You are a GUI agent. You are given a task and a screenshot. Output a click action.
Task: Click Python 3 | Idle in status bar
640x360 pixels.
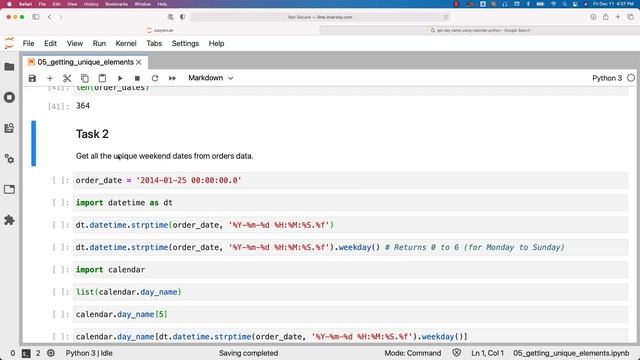[x=89, y=353]
